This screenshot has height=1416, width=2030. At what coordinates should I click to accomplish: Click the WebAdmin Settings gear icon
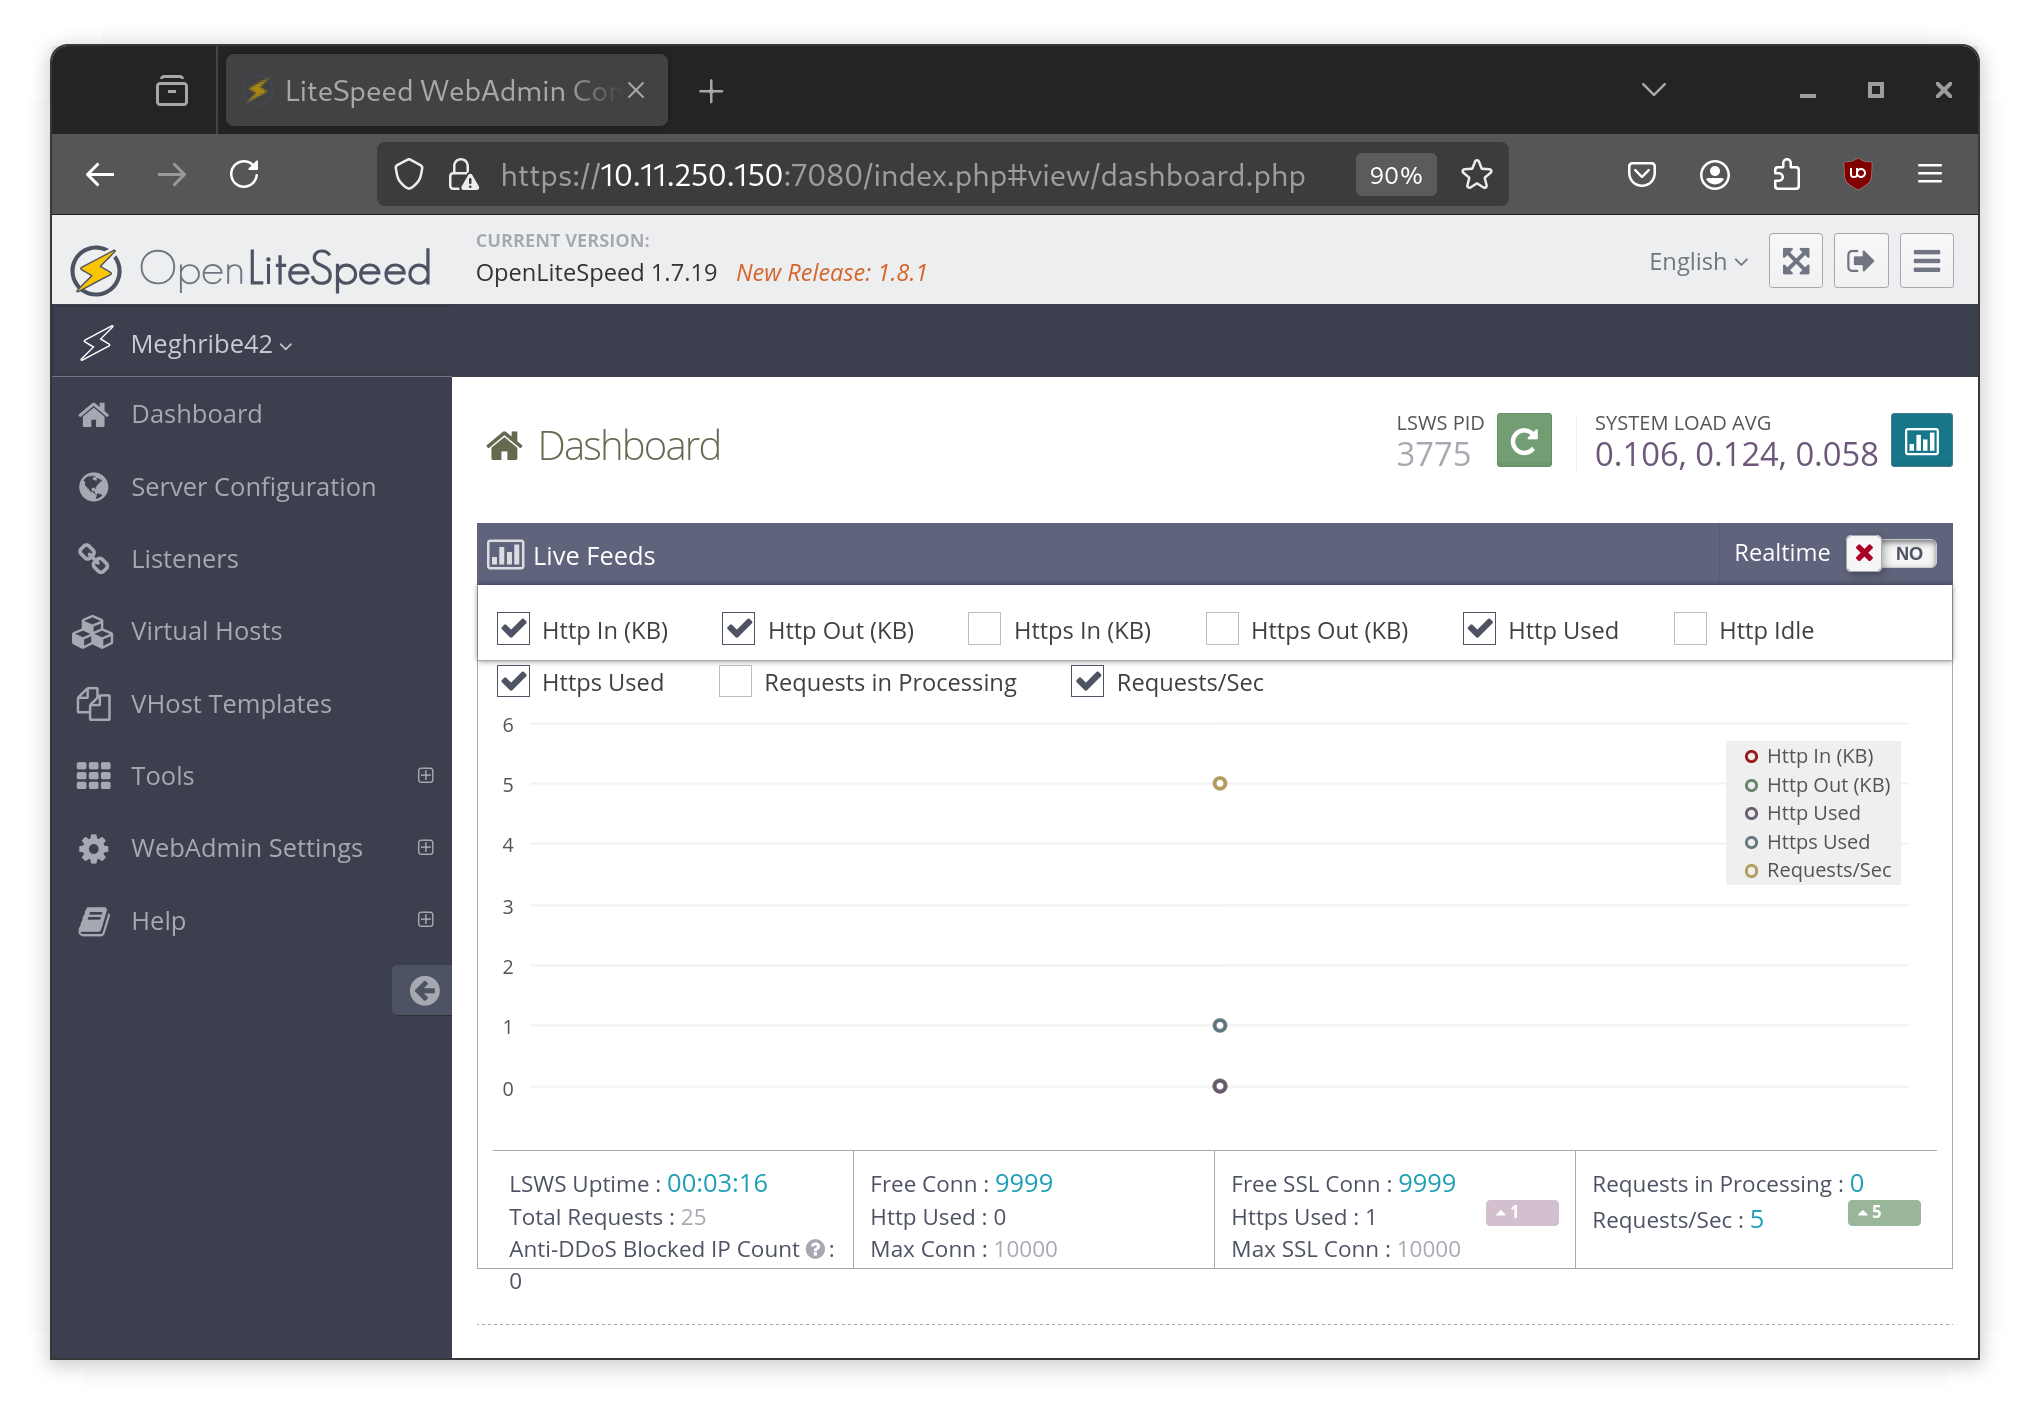pyautogui.click(x=94, y=848)
